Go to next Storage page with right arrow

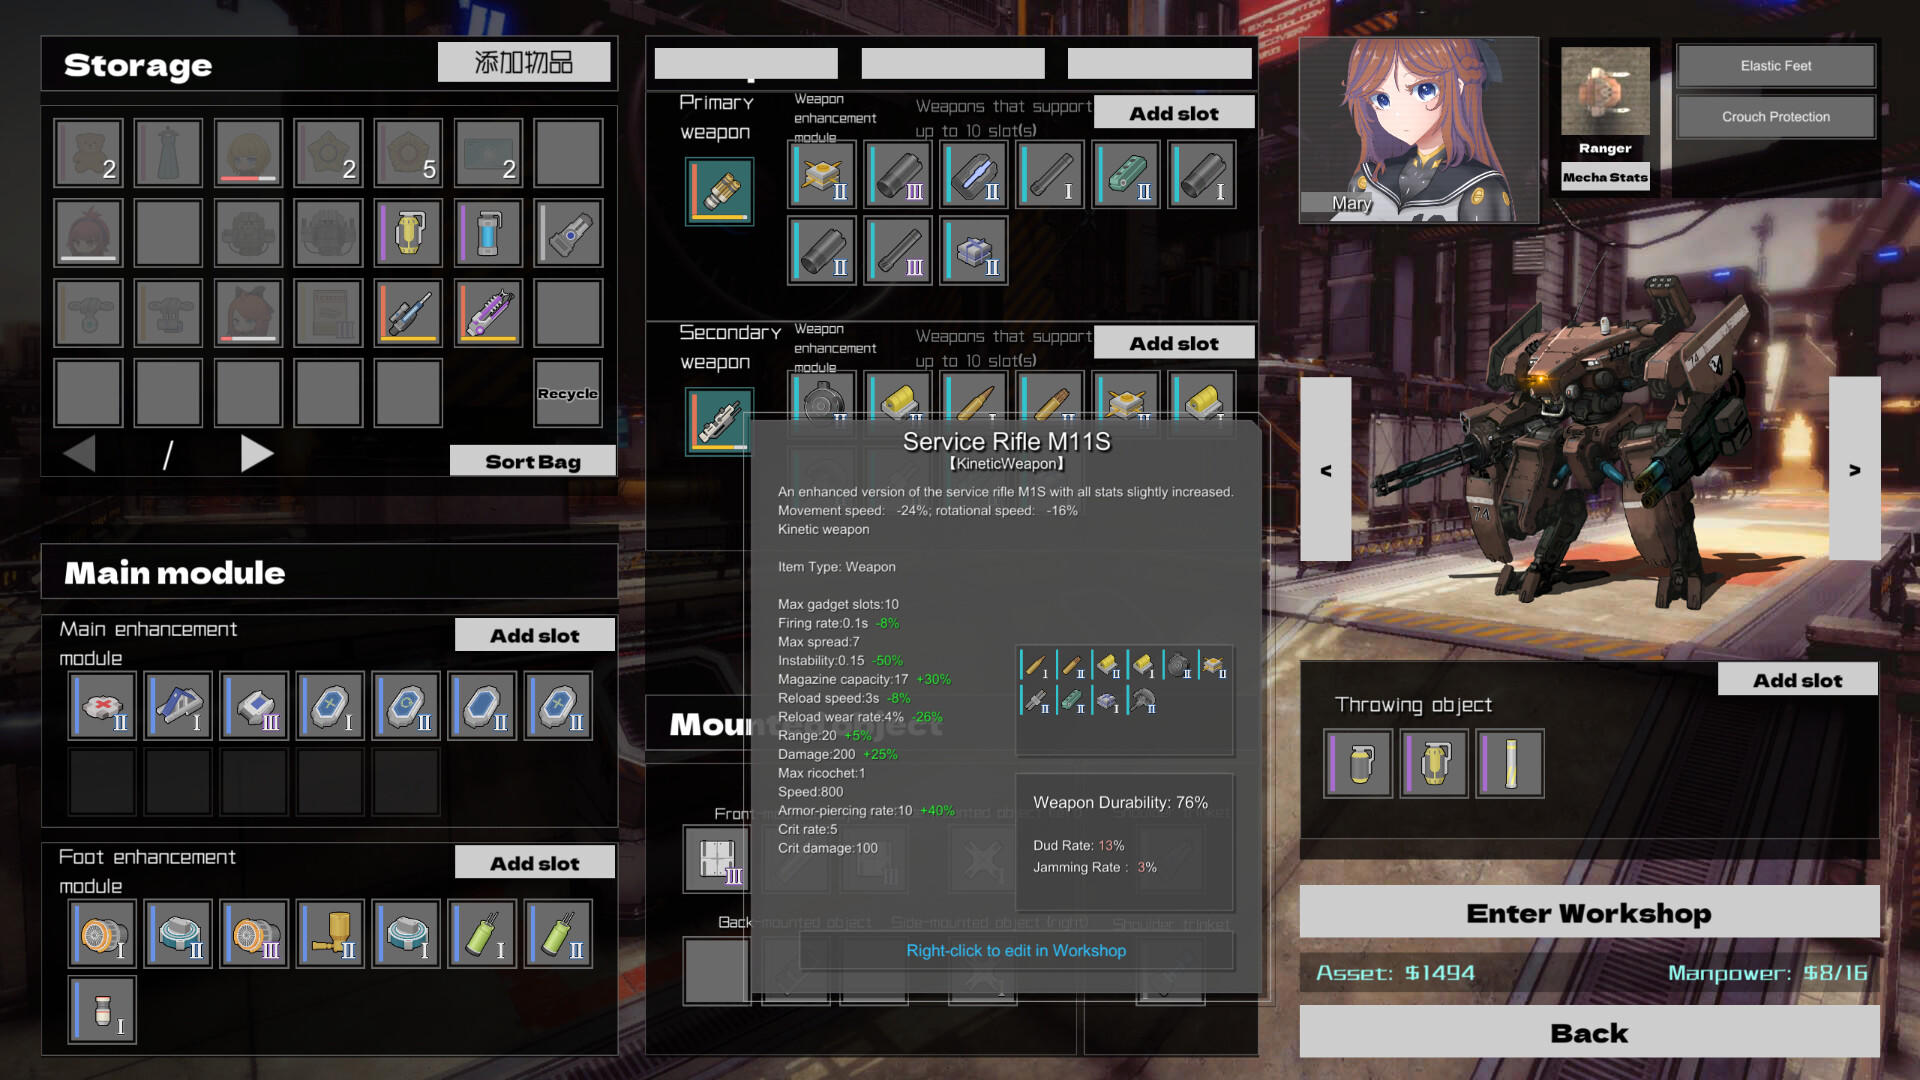(258, 453)
